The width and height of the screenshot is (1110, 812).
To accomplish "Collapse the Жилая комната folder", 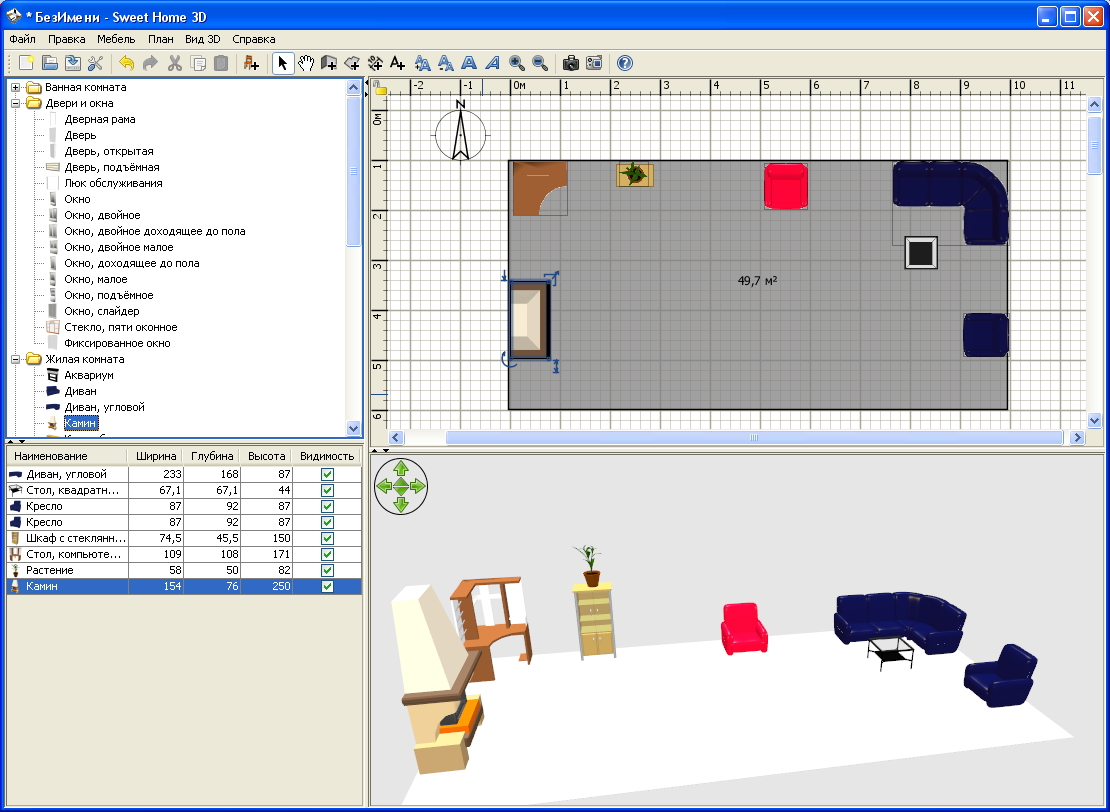I will 15,359.
